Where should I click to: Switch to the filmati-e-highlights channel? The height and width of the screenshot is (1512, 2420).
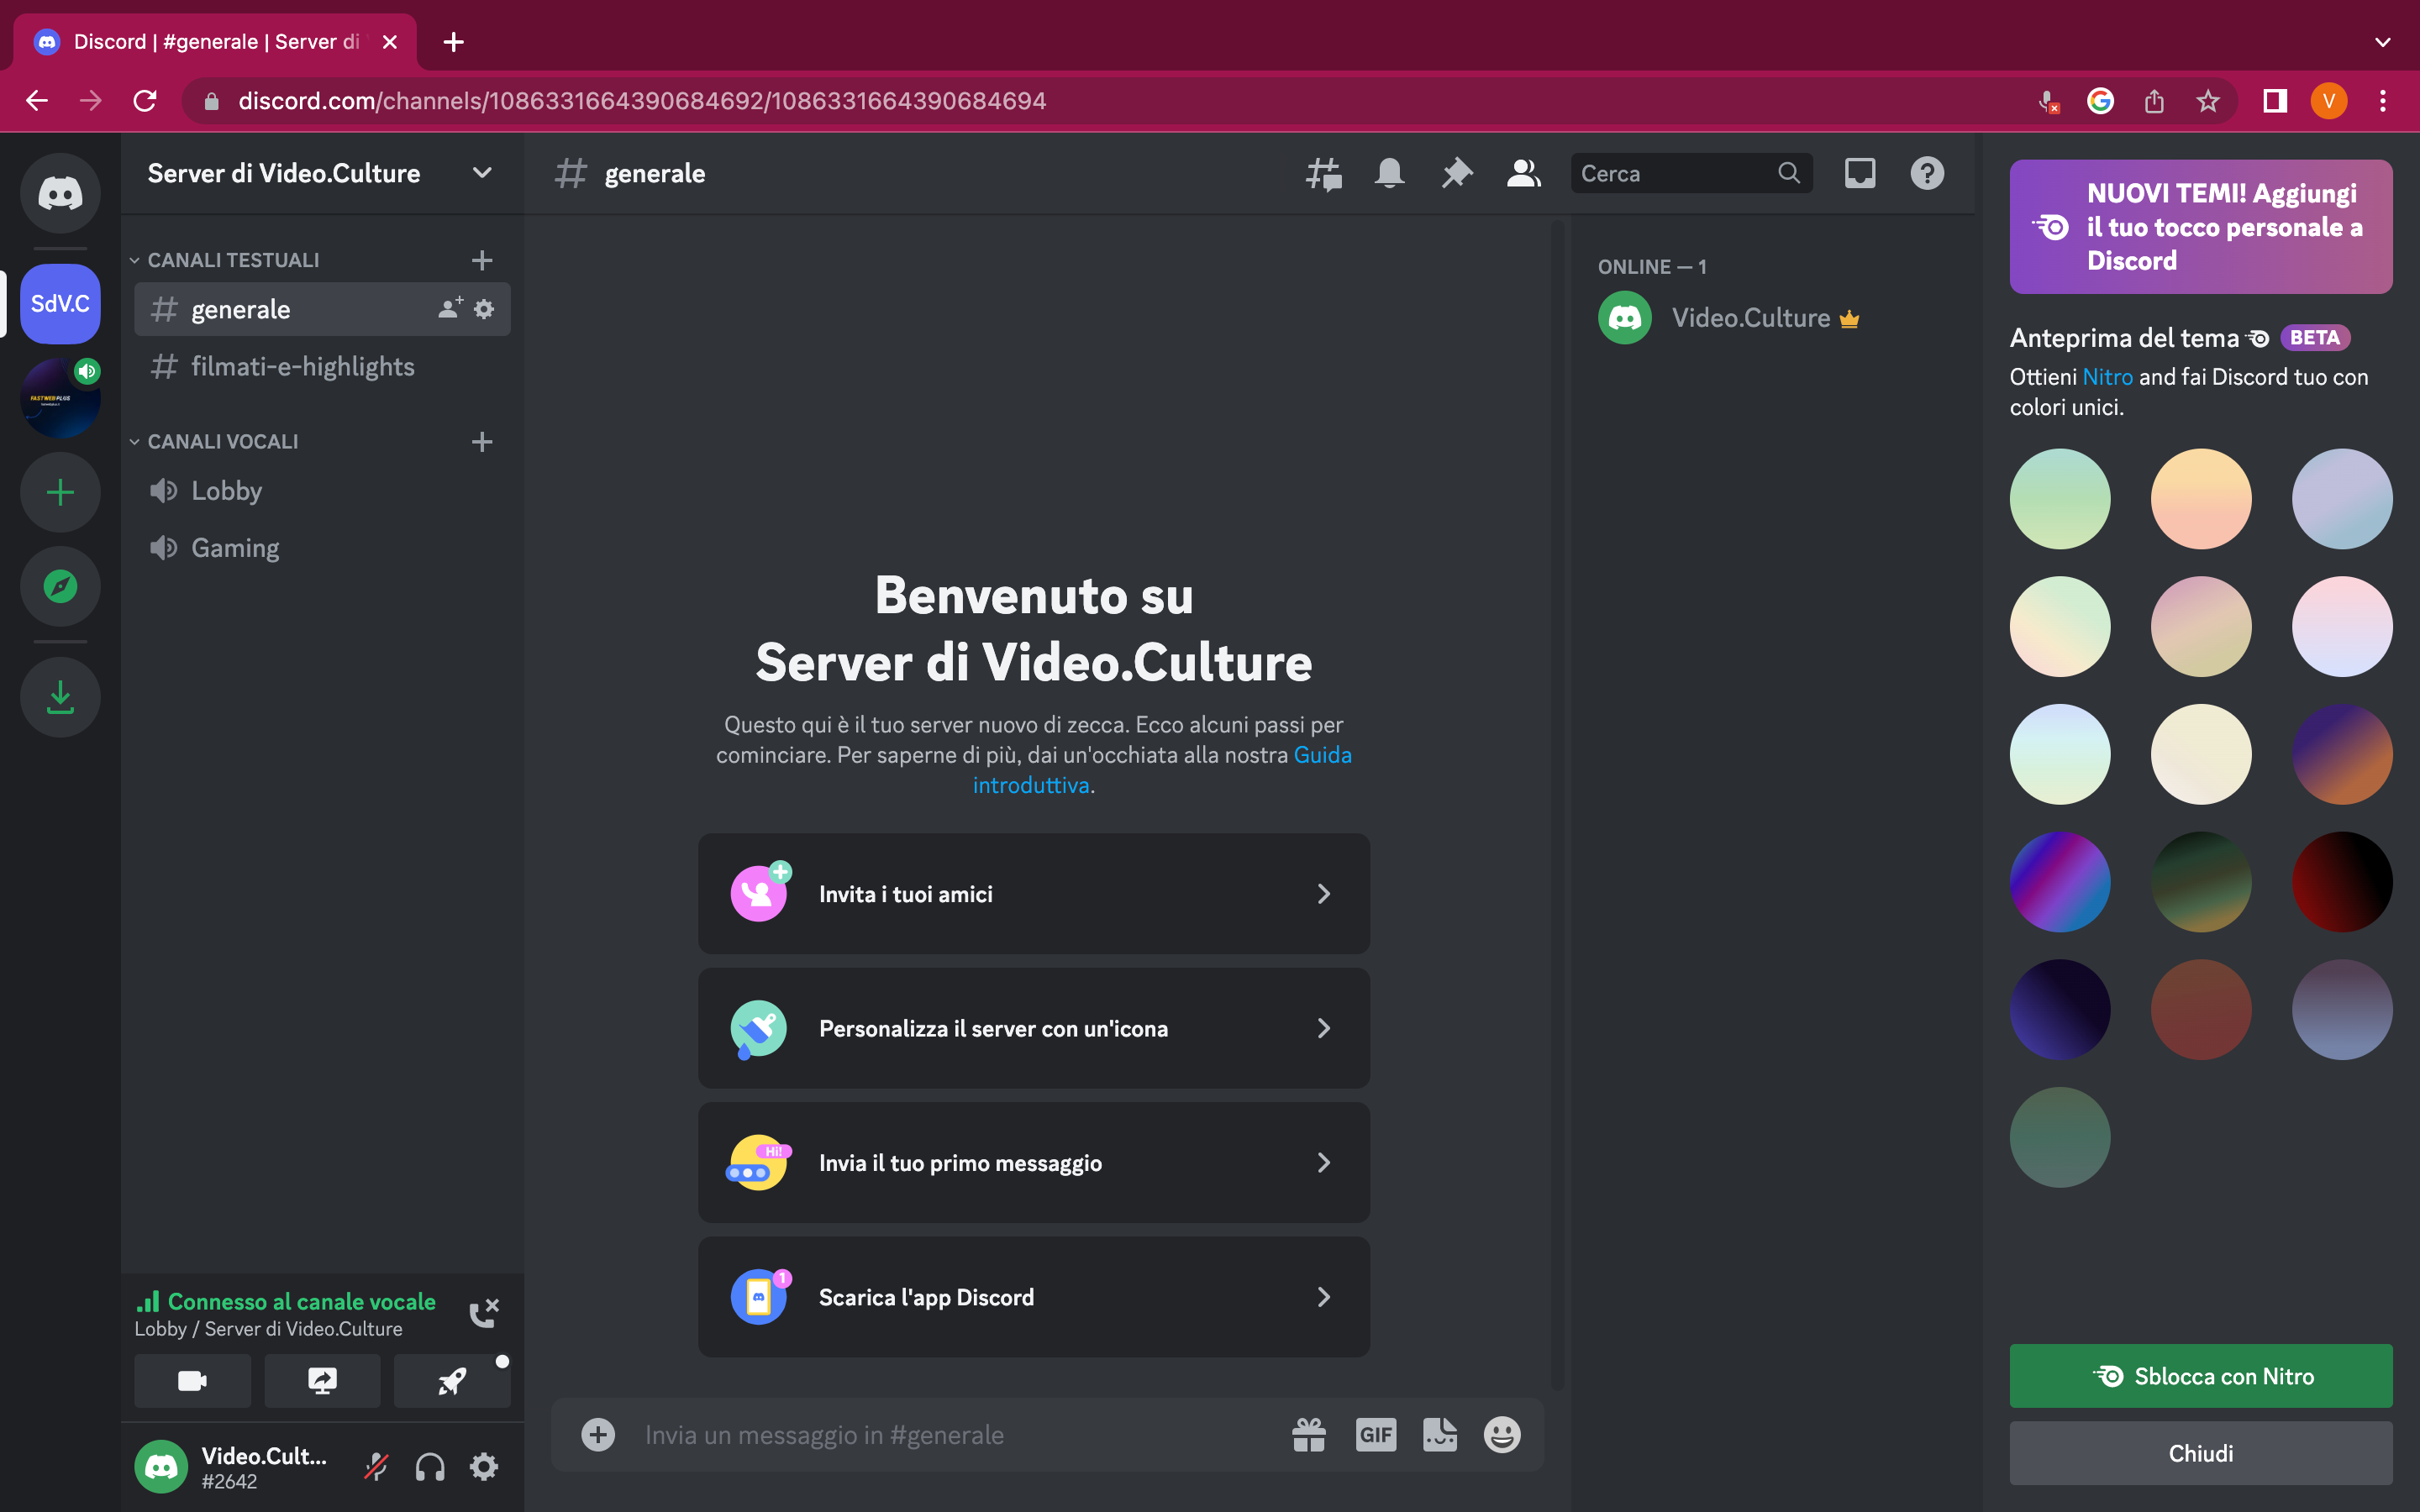(x=302, y=366)
